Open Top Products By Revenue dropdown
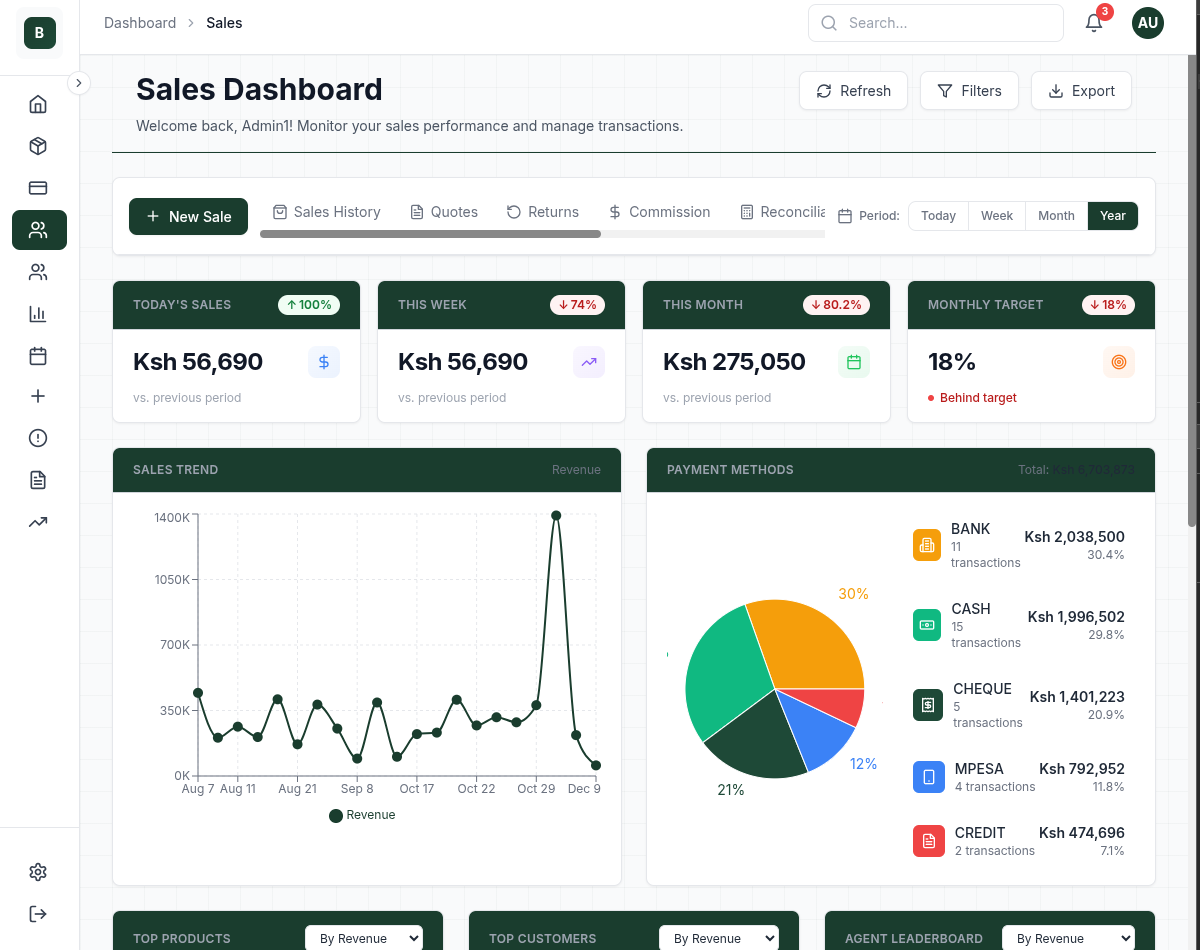 click(364, 938)
